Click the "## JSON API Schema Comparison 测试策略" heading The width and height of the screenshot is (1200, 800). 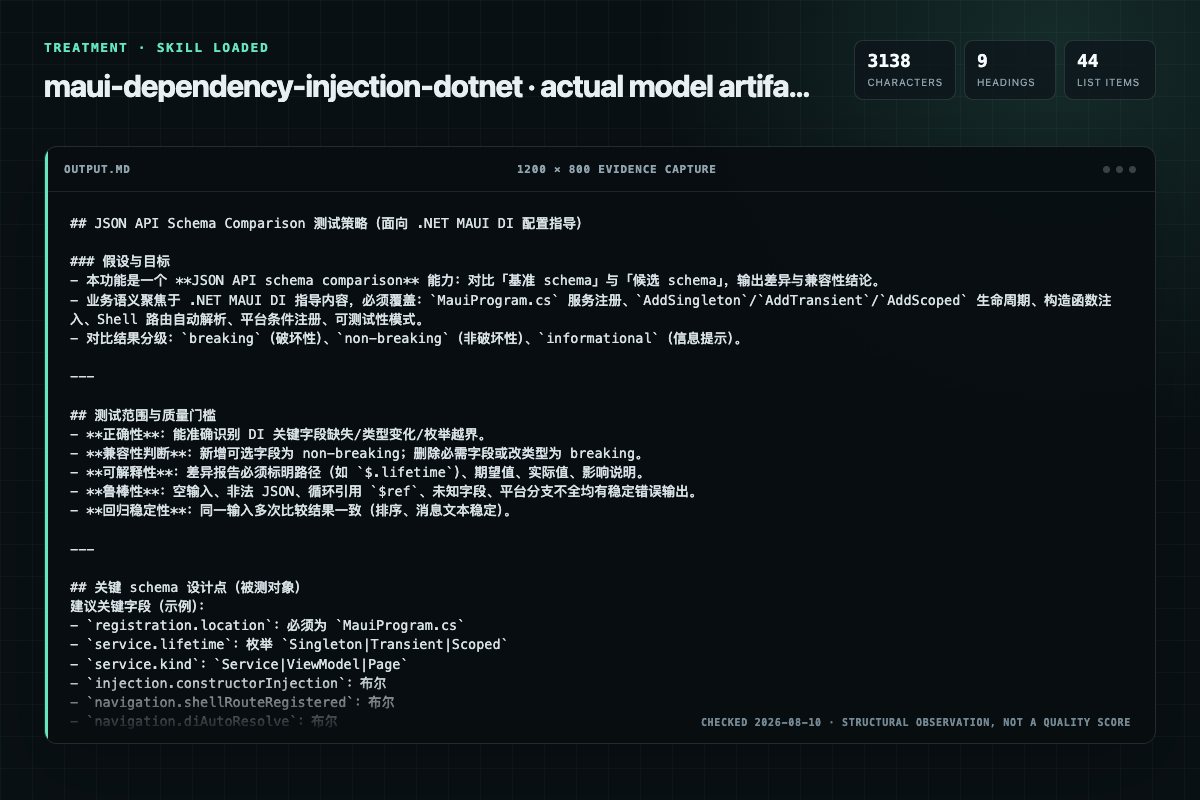coord(326,223)
